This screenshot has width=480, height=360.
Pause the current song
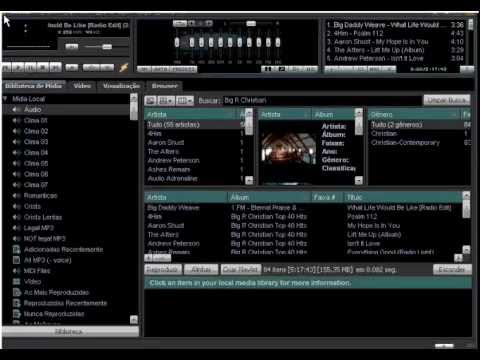(x=31, y=68)
